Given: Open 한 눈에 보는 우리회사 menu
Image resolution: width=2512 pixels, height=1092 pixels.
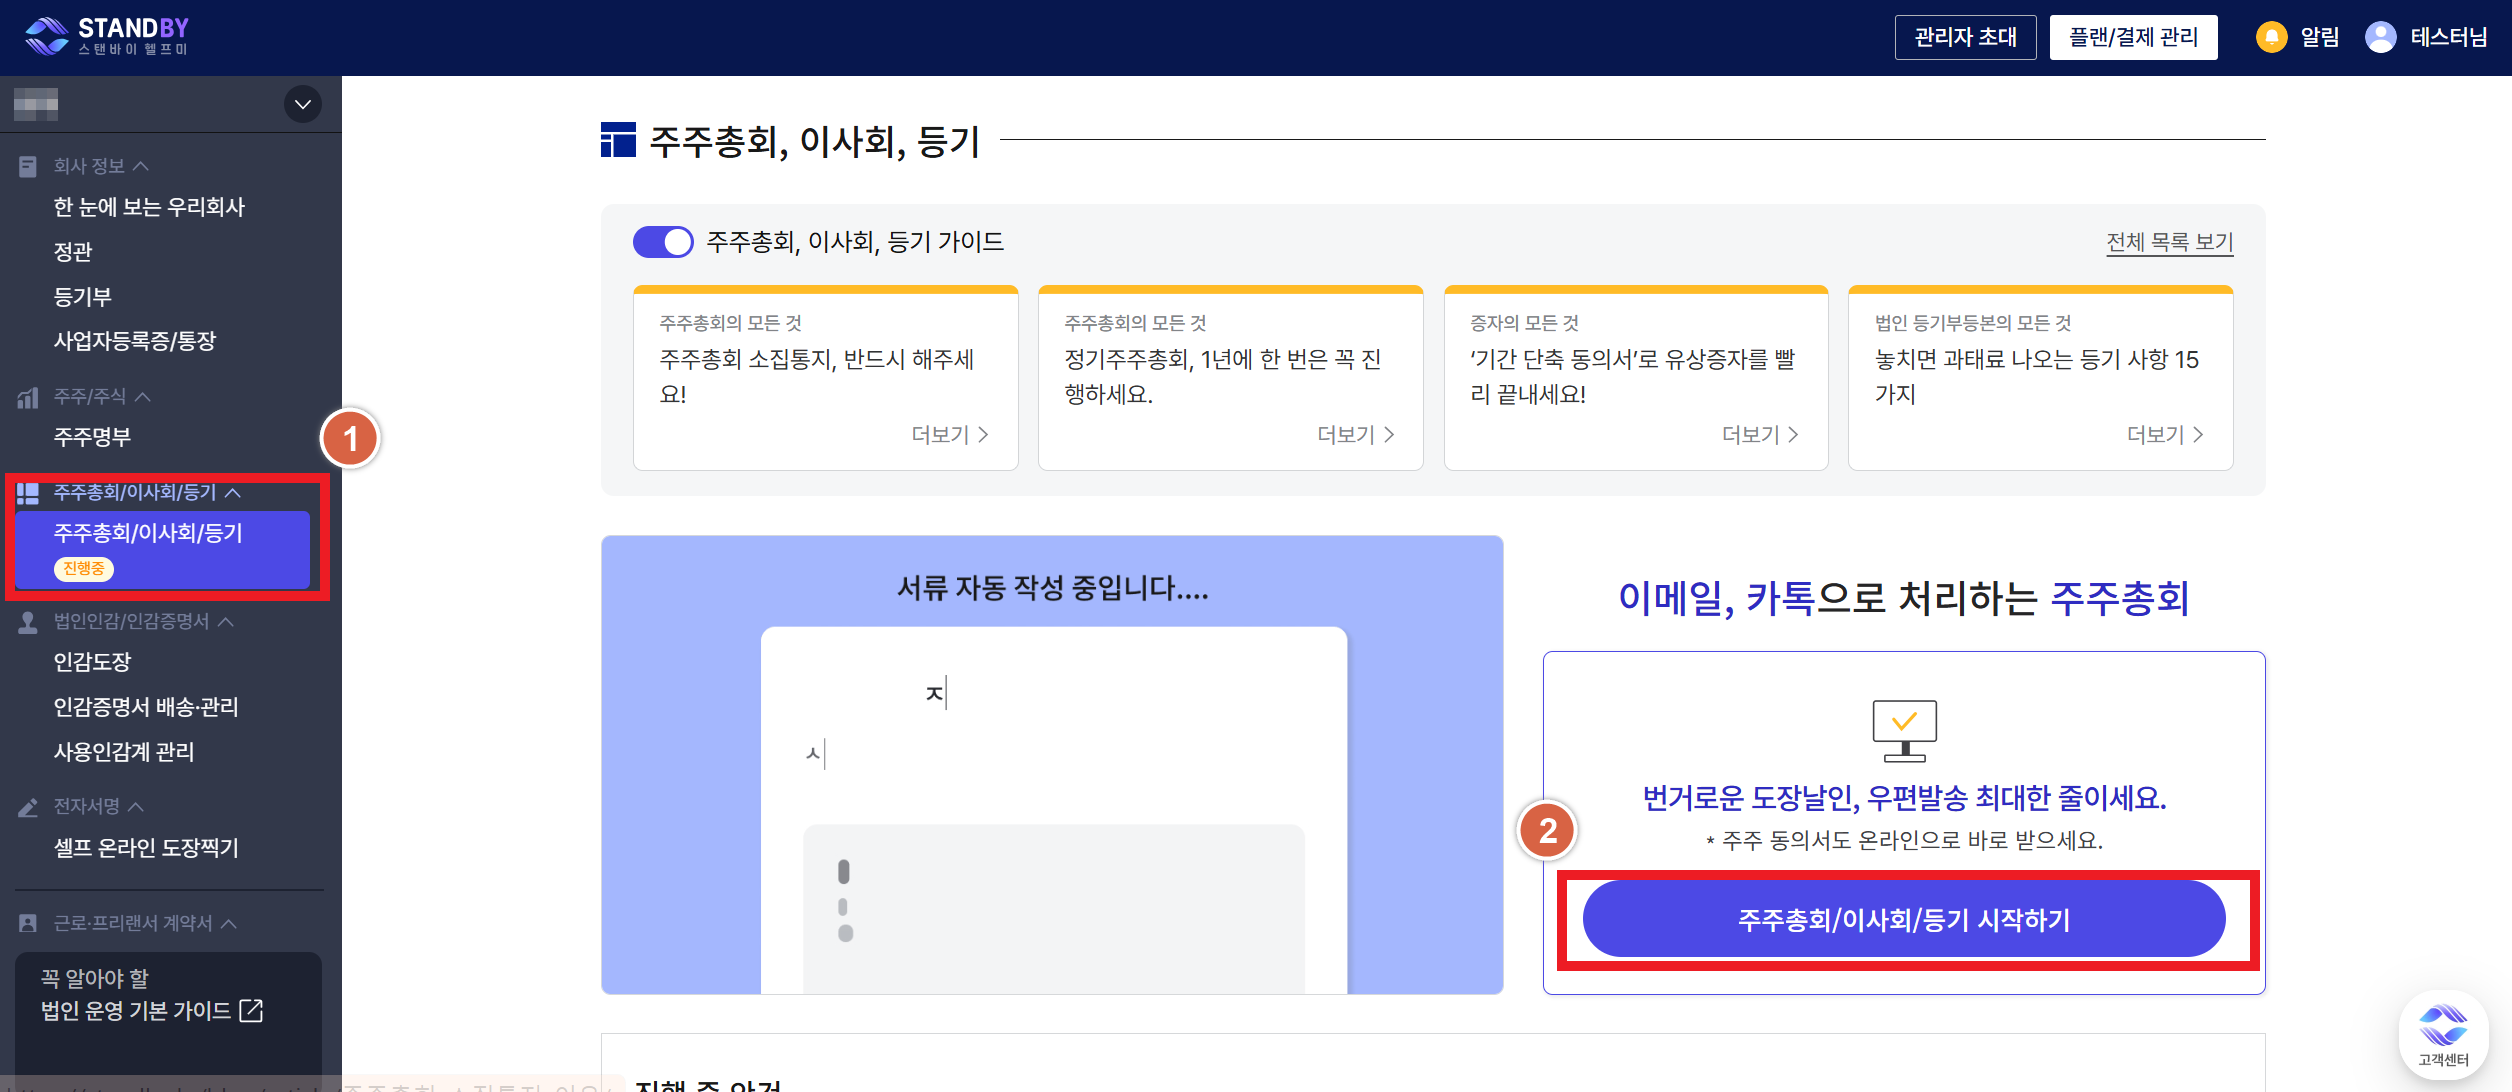Looking at the screenshot, I should 149,207.
